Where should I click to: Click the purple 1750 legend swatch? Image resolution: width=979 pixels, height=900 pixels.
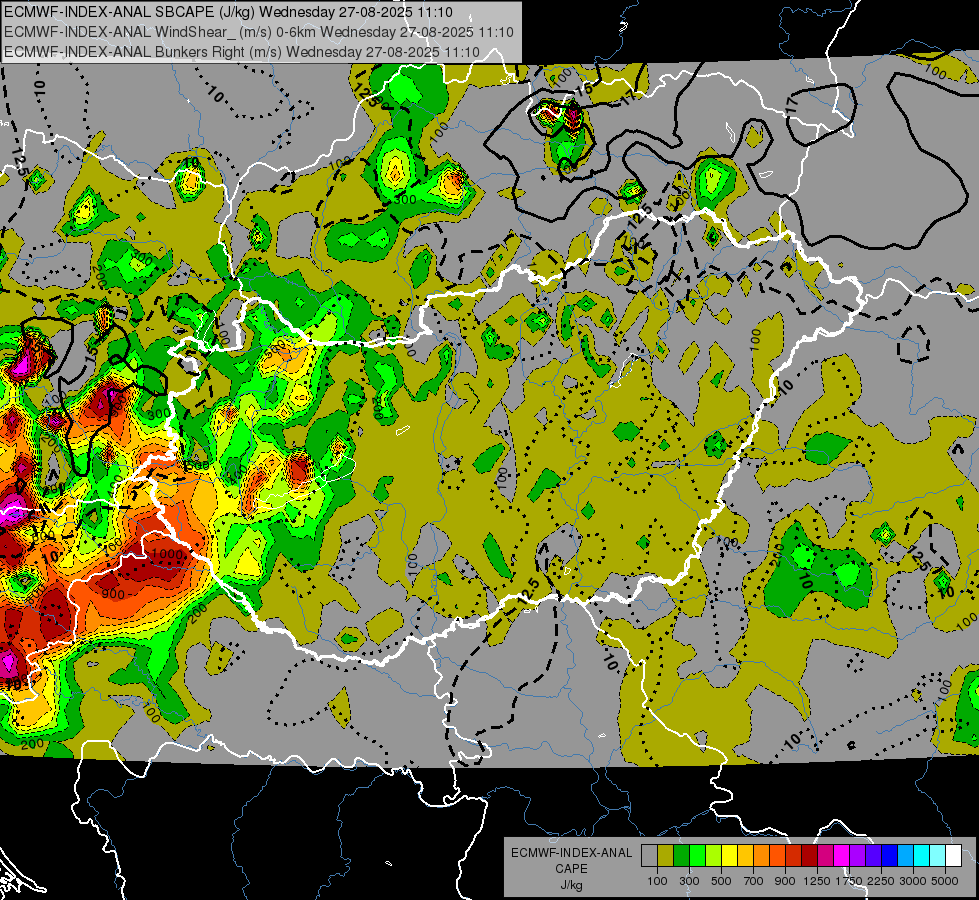pos(858,855)
